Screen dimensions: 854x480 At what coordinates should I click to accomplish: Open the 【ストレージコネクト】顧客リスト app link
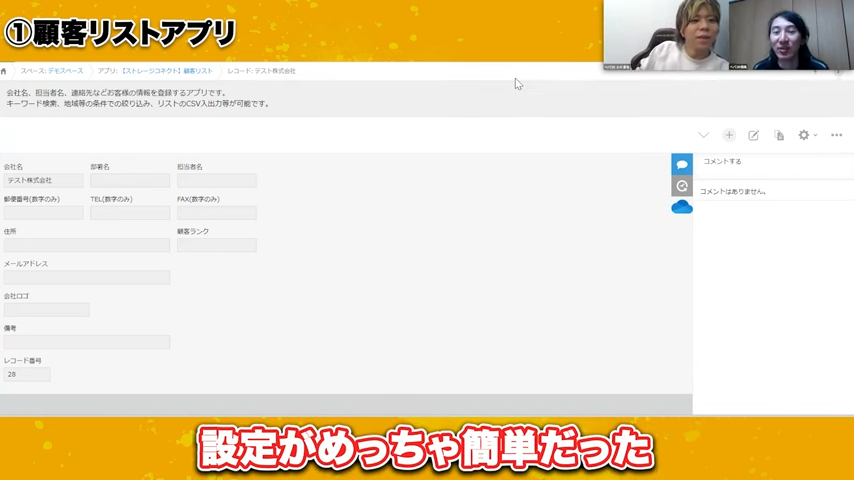click(x=166, y=71)
